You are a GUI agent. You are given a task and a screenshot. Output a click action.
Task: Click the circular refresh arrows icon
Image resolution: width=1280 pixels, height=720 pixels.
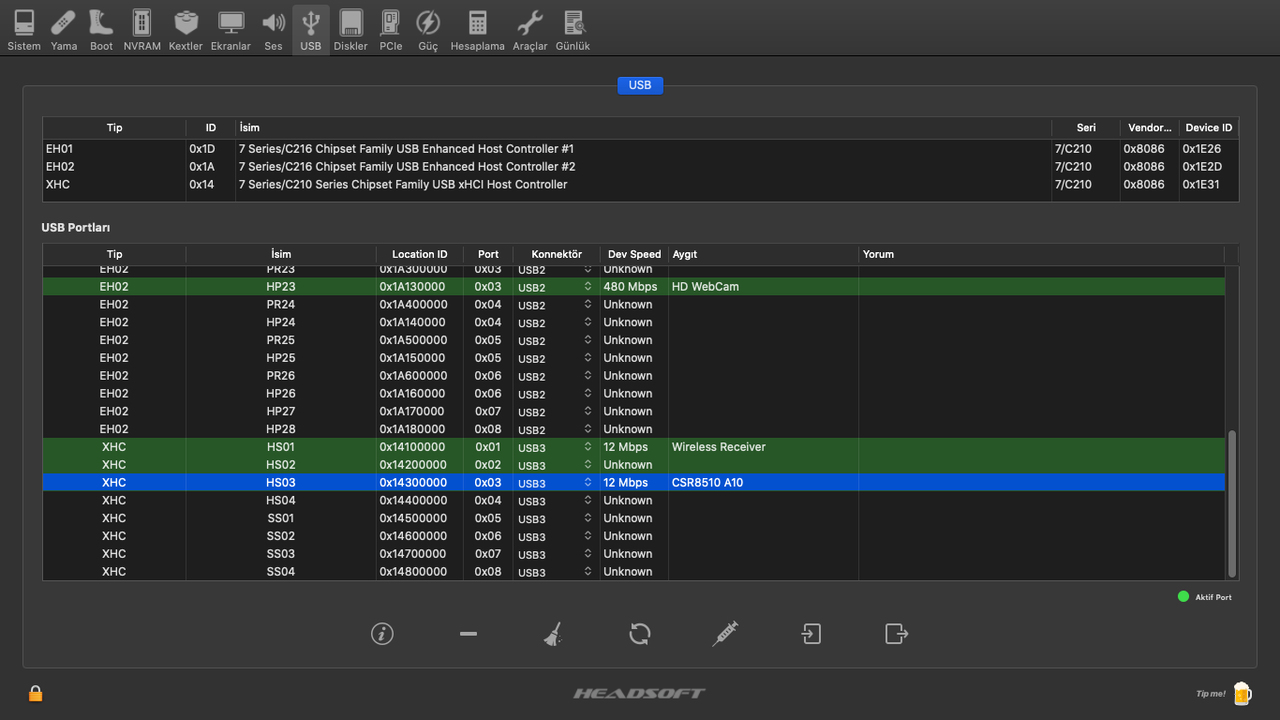tap(640, 634)
